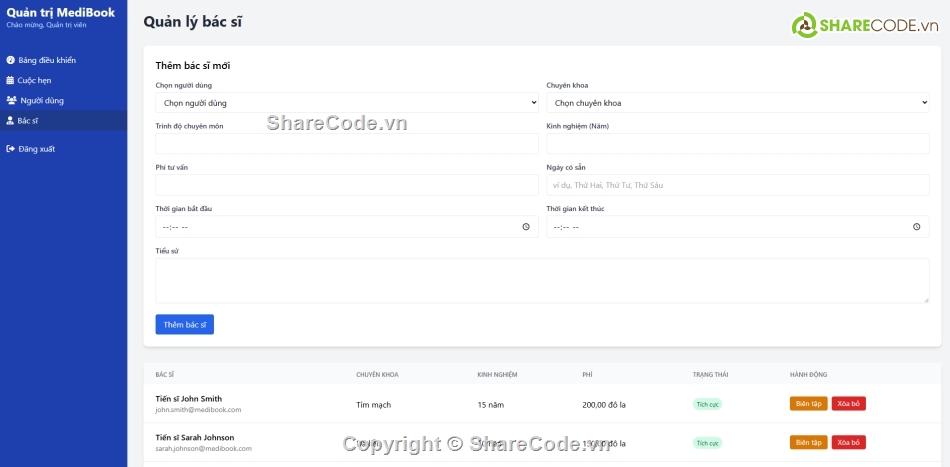Open the Chọn người dùng dropdown

coord(346,102)
